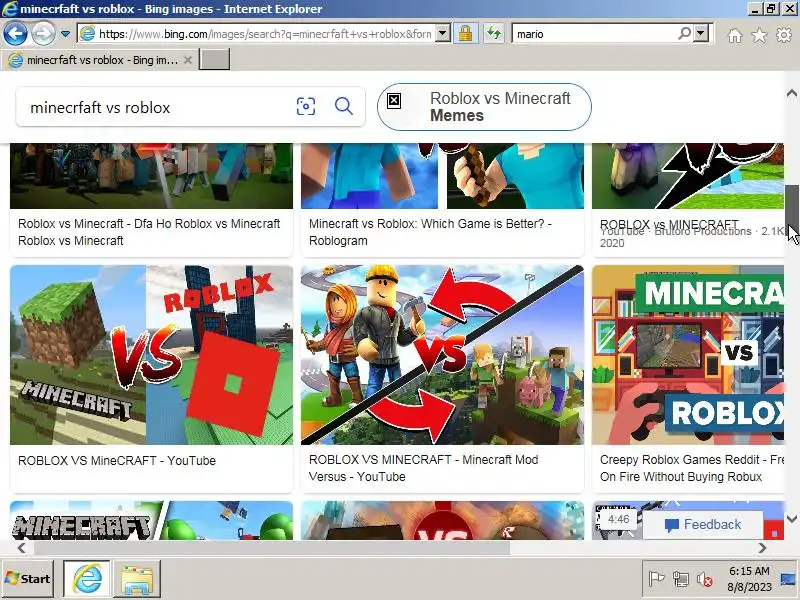Click Creepy Roblox Games Reddit caption

[692, 468]
